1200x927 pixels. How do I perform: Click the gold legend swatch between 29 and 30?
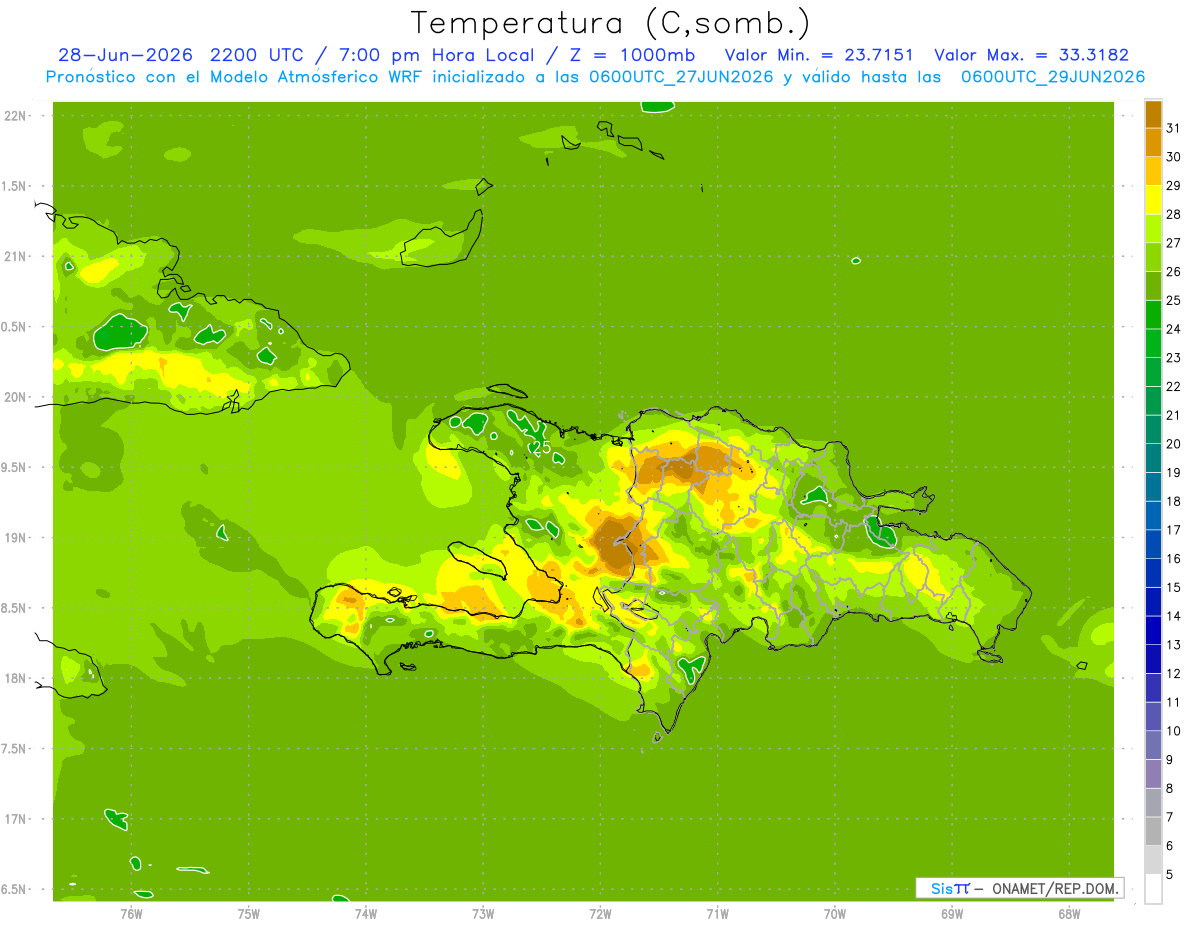[1153, 171]
